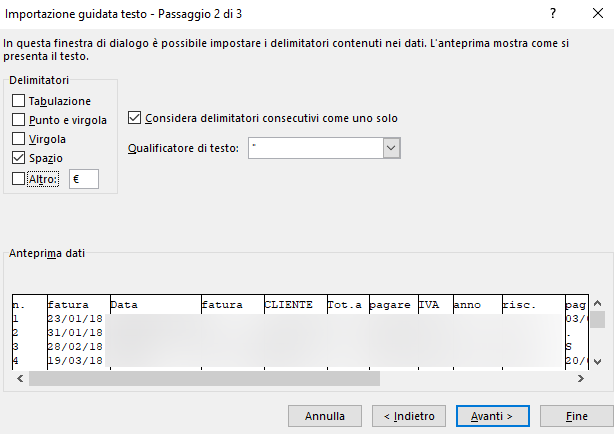Select the pagare column header in preview
614x434 pixels.
click(x=390, y=305)
